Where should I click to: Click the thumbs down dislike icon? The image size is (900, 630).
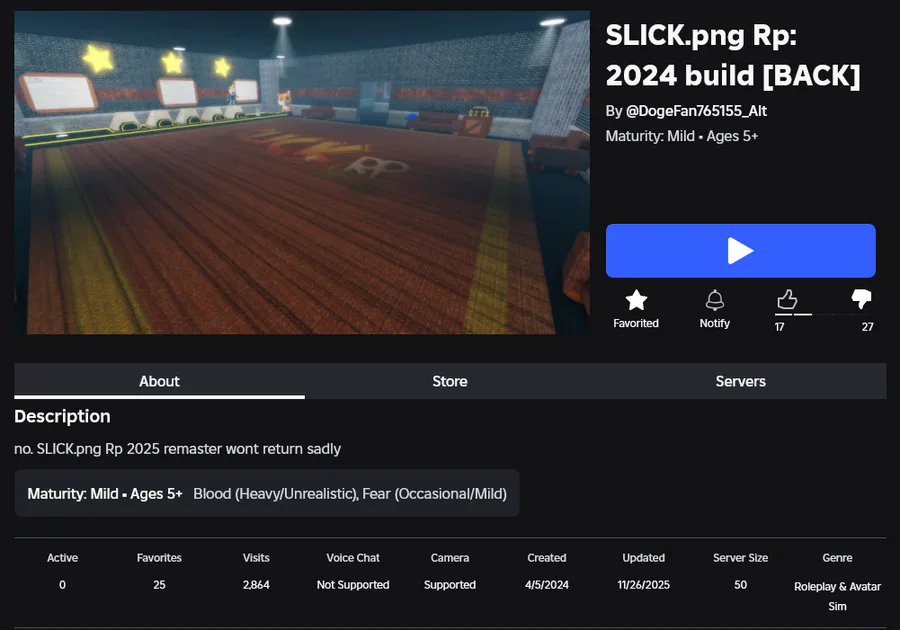(x=861, y=300)
